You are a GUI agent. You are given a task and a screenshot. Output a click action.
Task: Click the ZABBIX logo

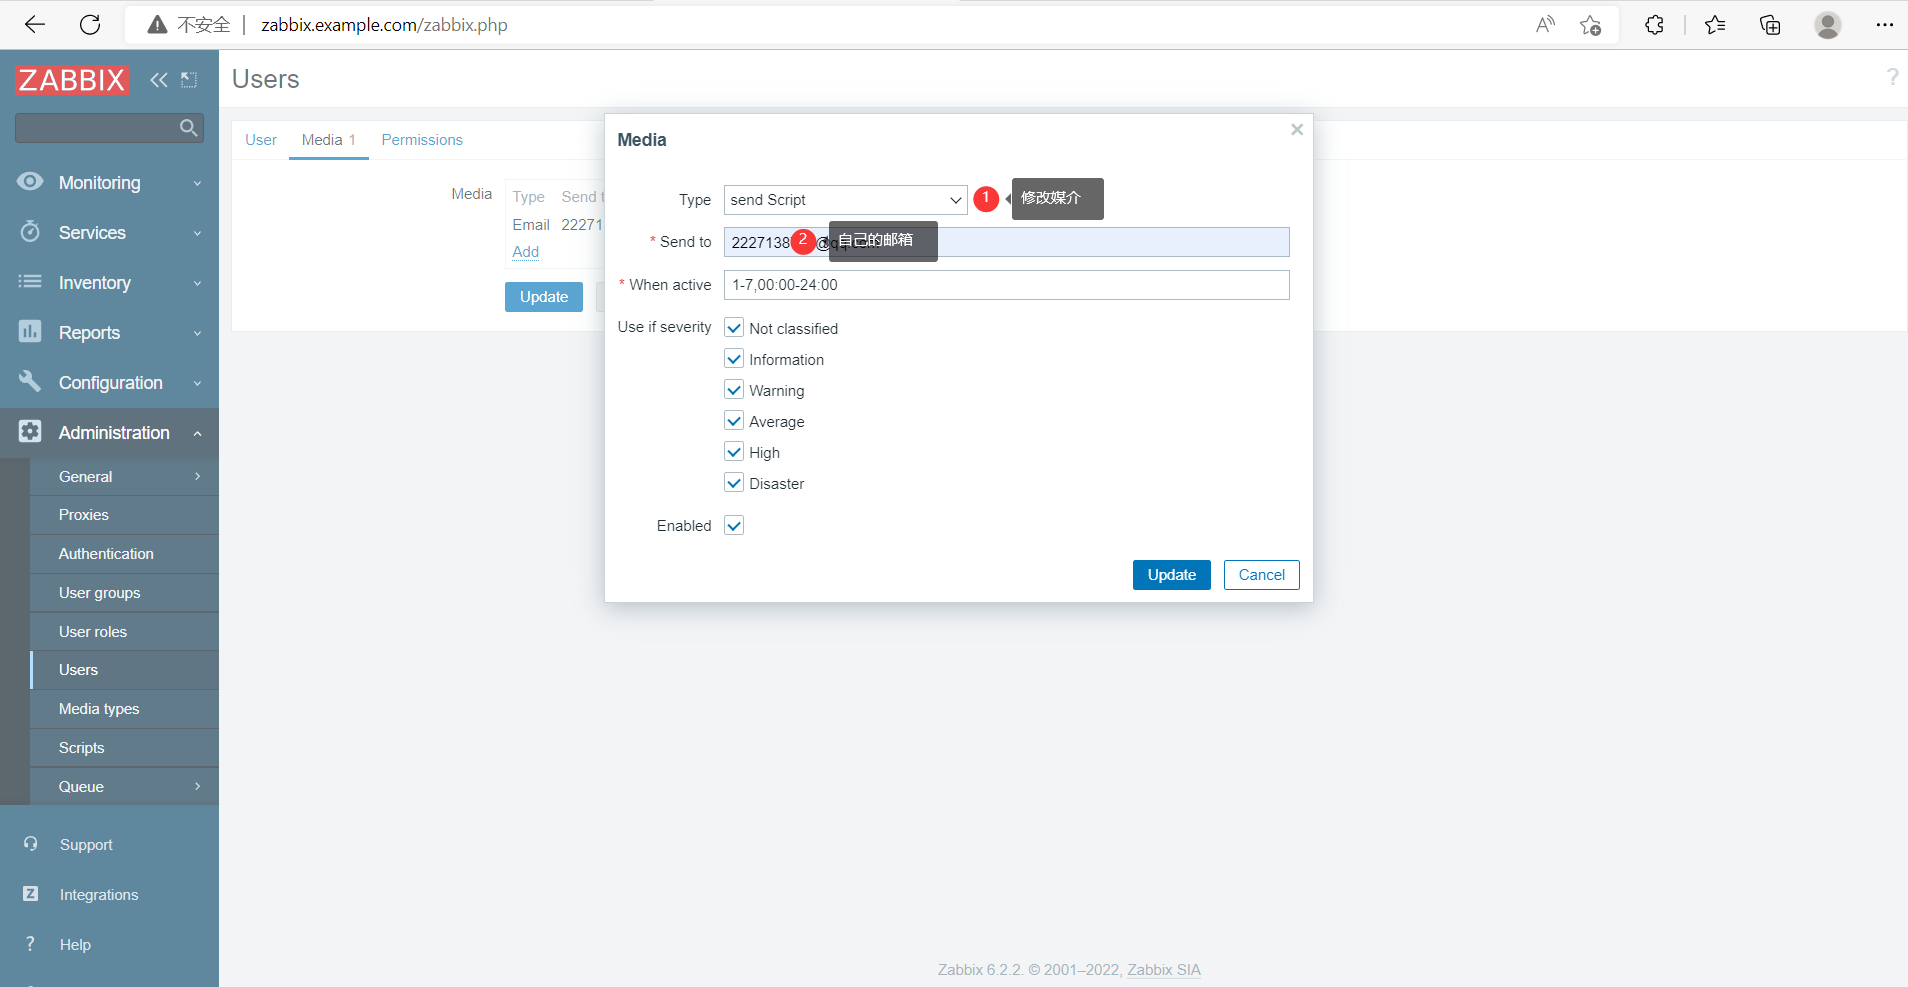pyautogui.click(x=72, y=80)
